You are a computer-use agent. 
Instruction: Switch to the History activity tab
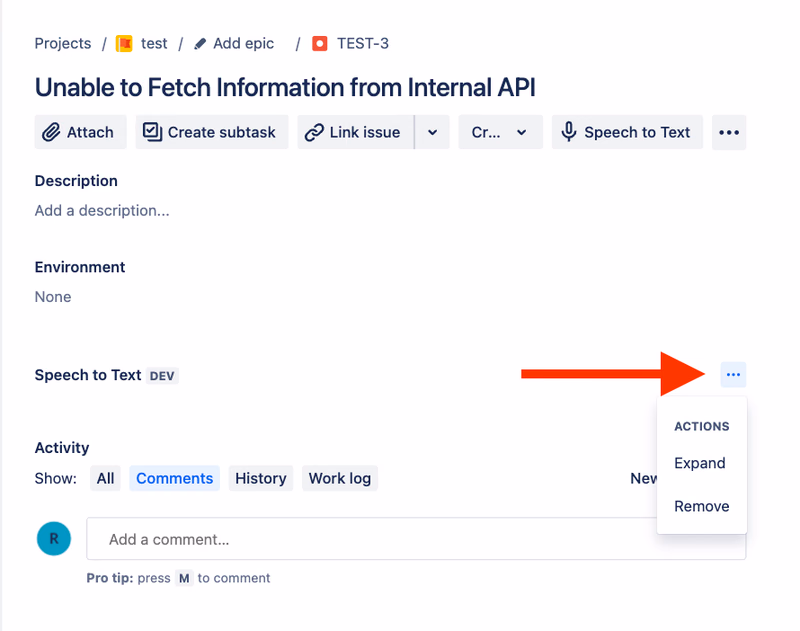[261, 478]
